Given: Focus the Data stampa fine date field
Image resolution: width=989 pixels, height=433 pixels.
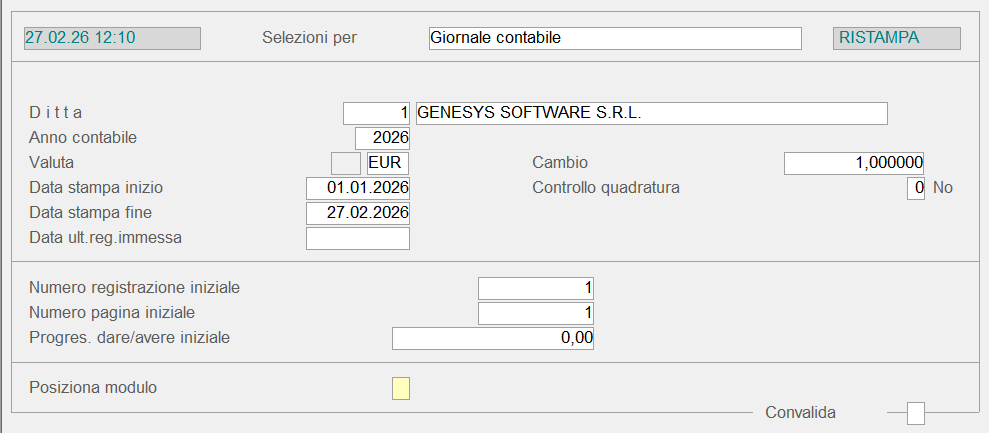Looking at the screenshot, I should (x=358, y=213).
